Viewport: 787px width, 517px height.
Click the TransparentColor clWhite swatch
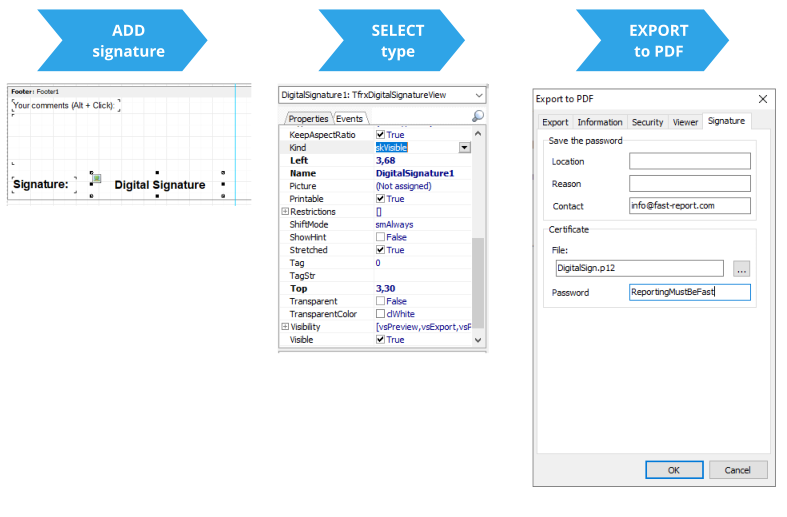click(380, 314)
